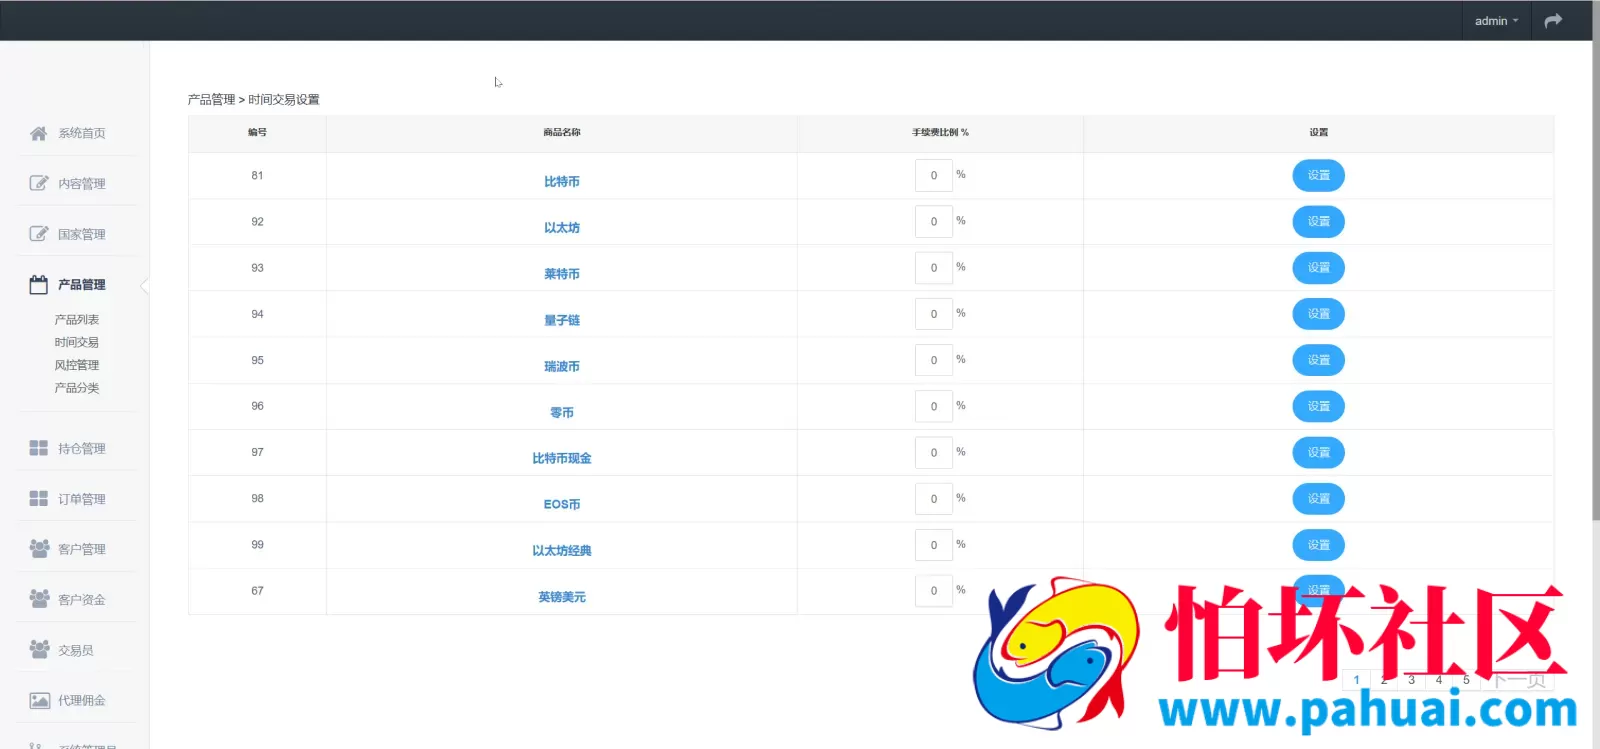Open 交易员 menu item
The width and height of the screenshot is (1600, 749).
tap(77, 650)
